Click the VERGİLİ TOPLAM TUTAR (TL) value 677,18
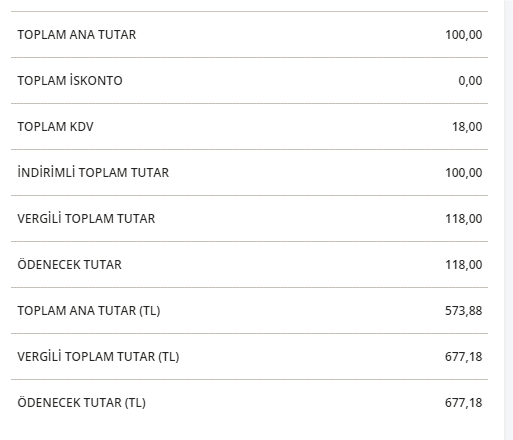Image resolution: width=513 pixels, height=440 pixels. click(464, 357)
